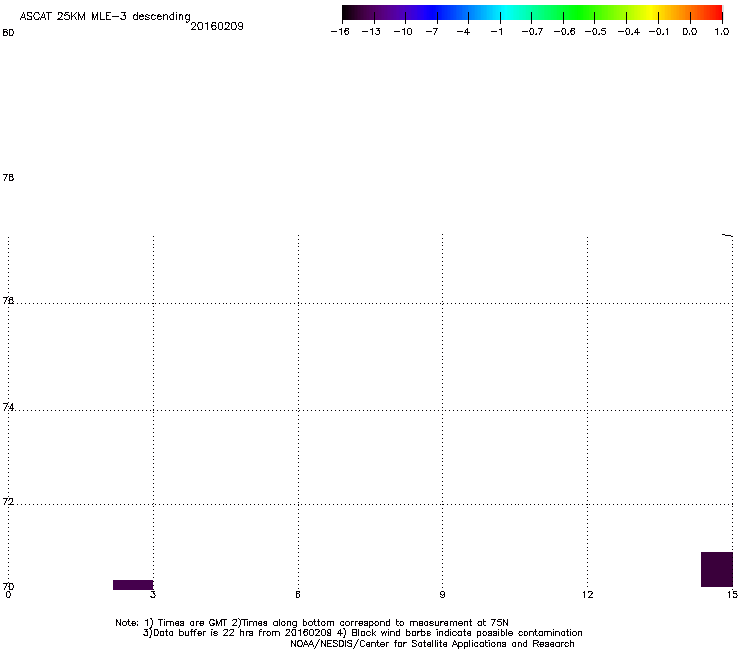Click the time axis label 9
This screenshot has height=650, width=740.
(x=442, y=595)
